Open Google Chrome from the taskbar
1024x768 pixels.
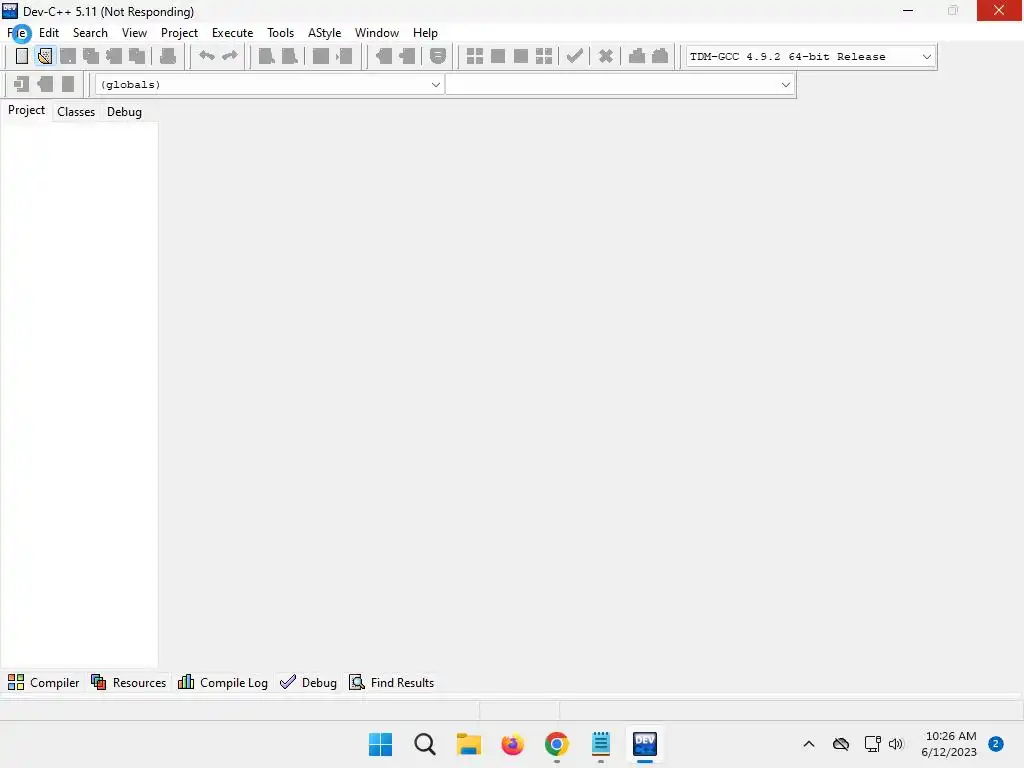(556, 744)
